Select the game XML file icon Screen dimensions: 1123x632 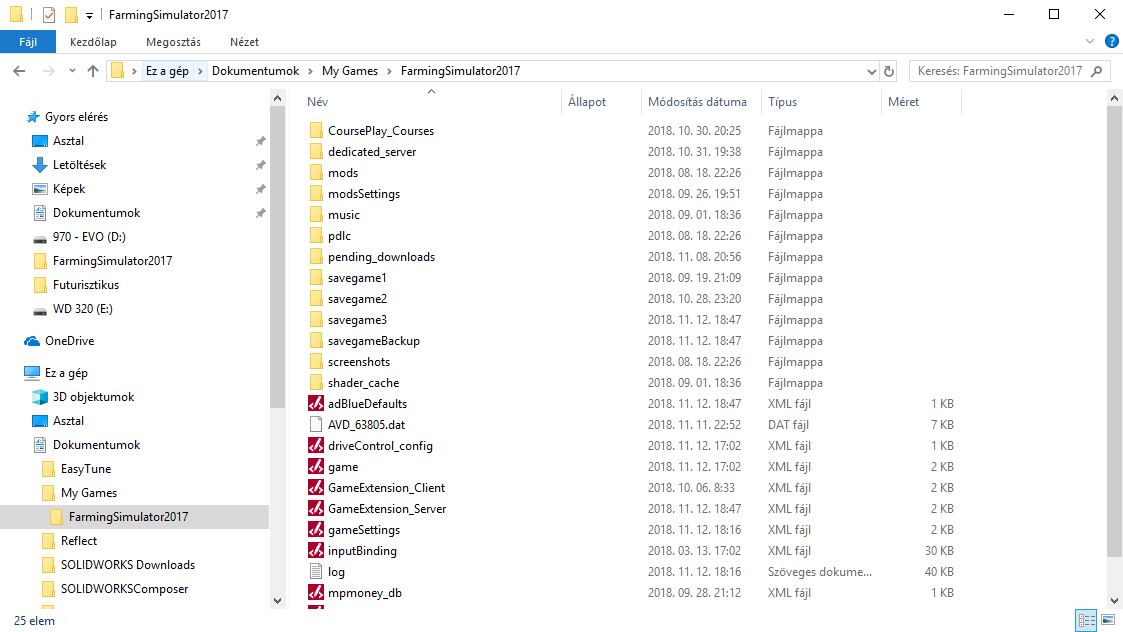316,466
